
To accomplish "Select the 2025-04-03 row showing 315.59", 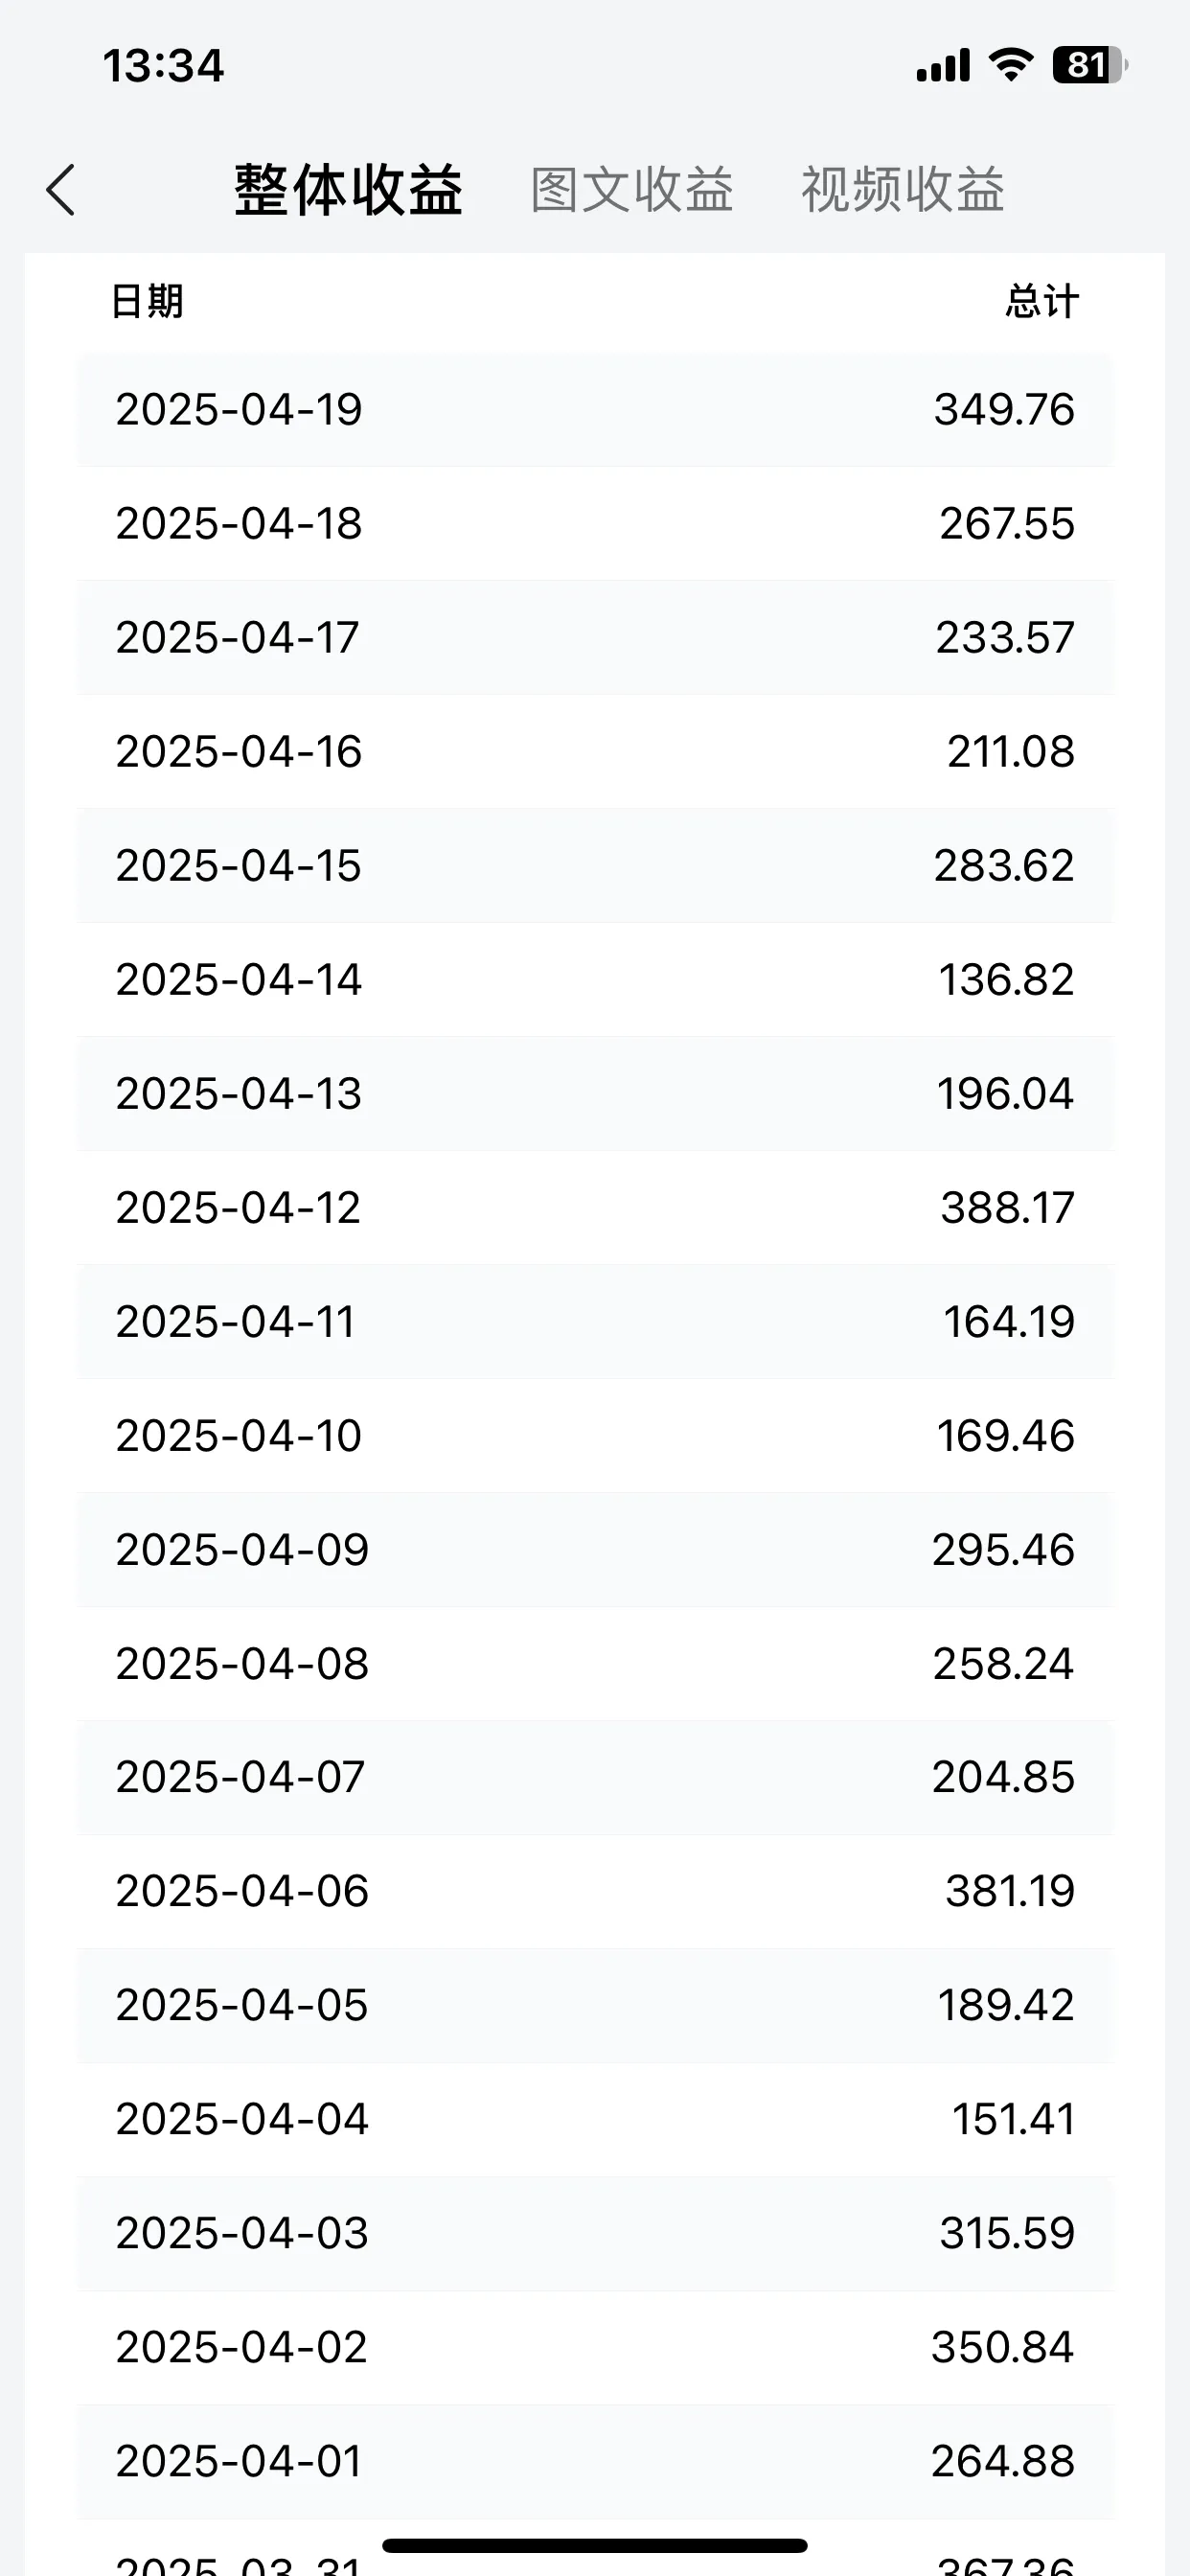I will [595, 2234].
